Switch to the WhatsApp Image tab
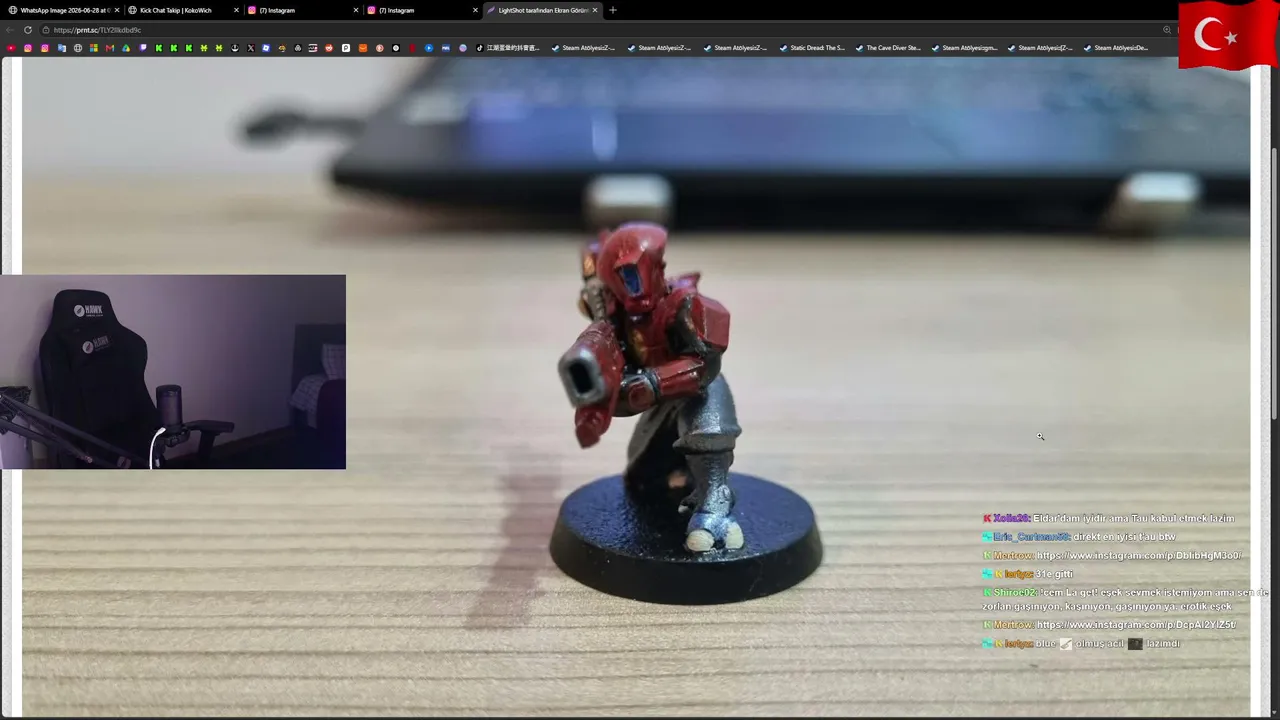Screen dimensions: 1280x720 point(62,10)
